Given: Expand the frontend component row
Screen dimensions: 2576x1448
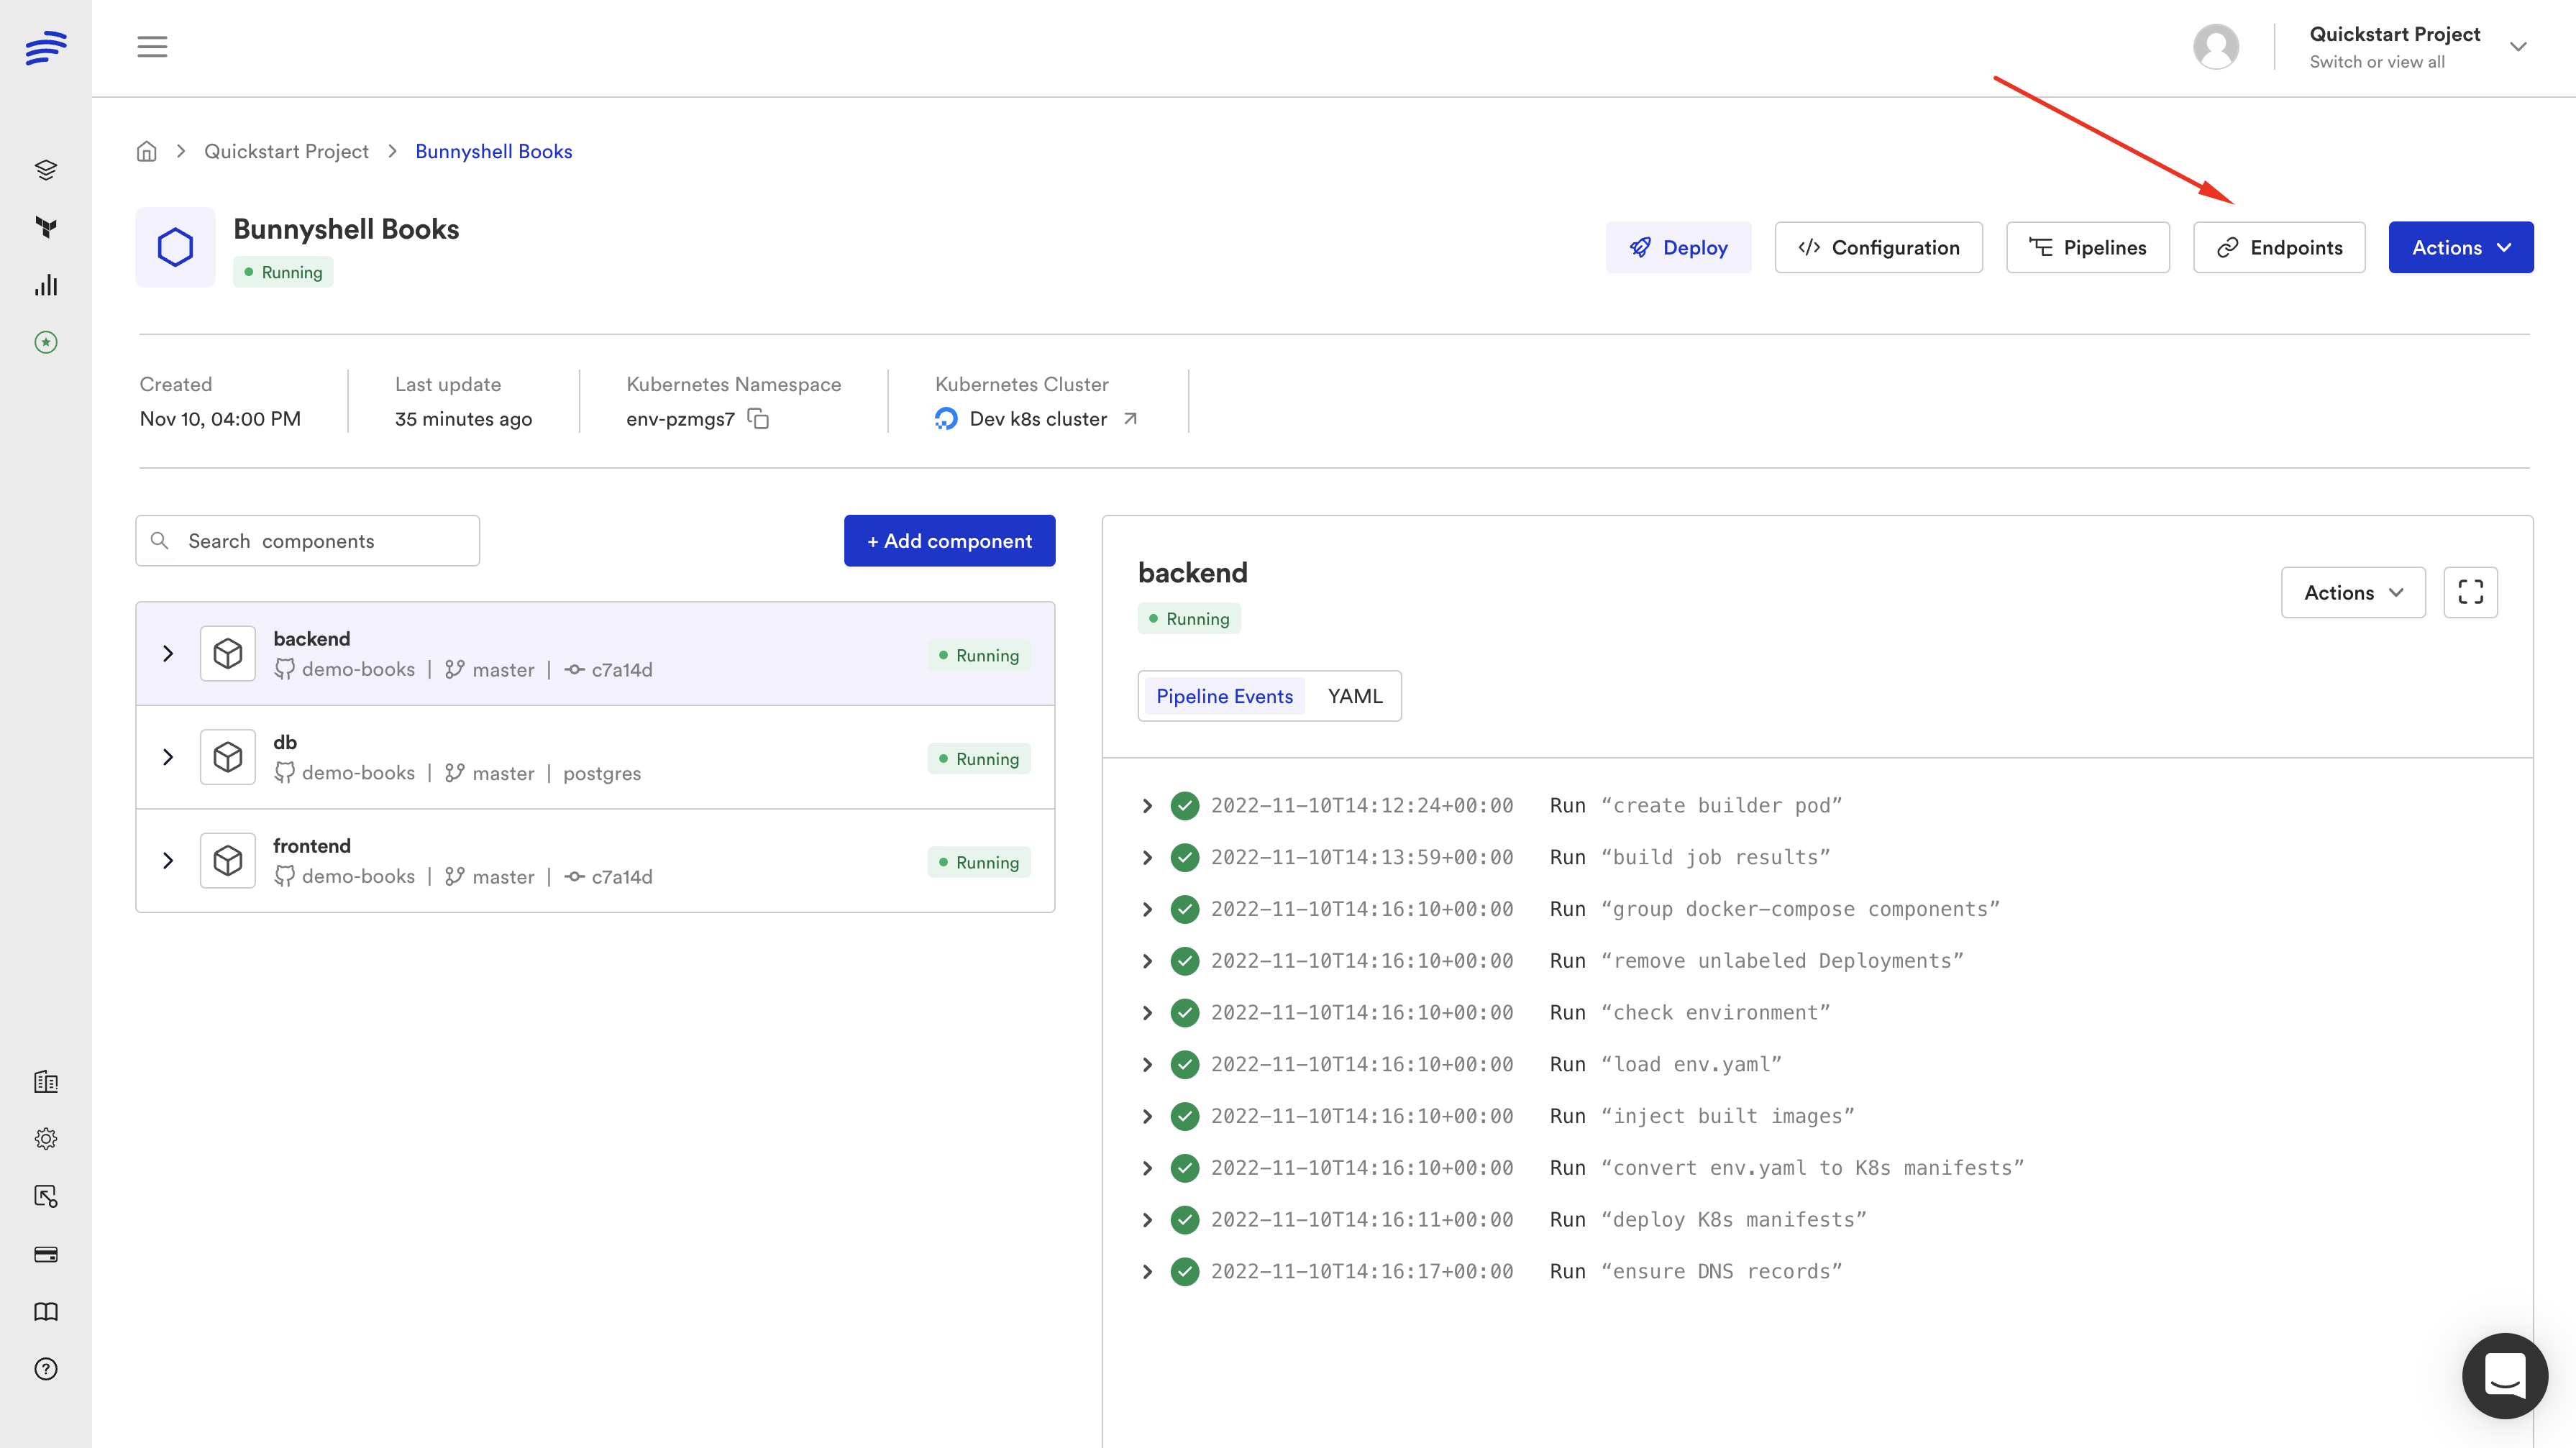Looking at the screenshot, I should [x=168, y=860].
